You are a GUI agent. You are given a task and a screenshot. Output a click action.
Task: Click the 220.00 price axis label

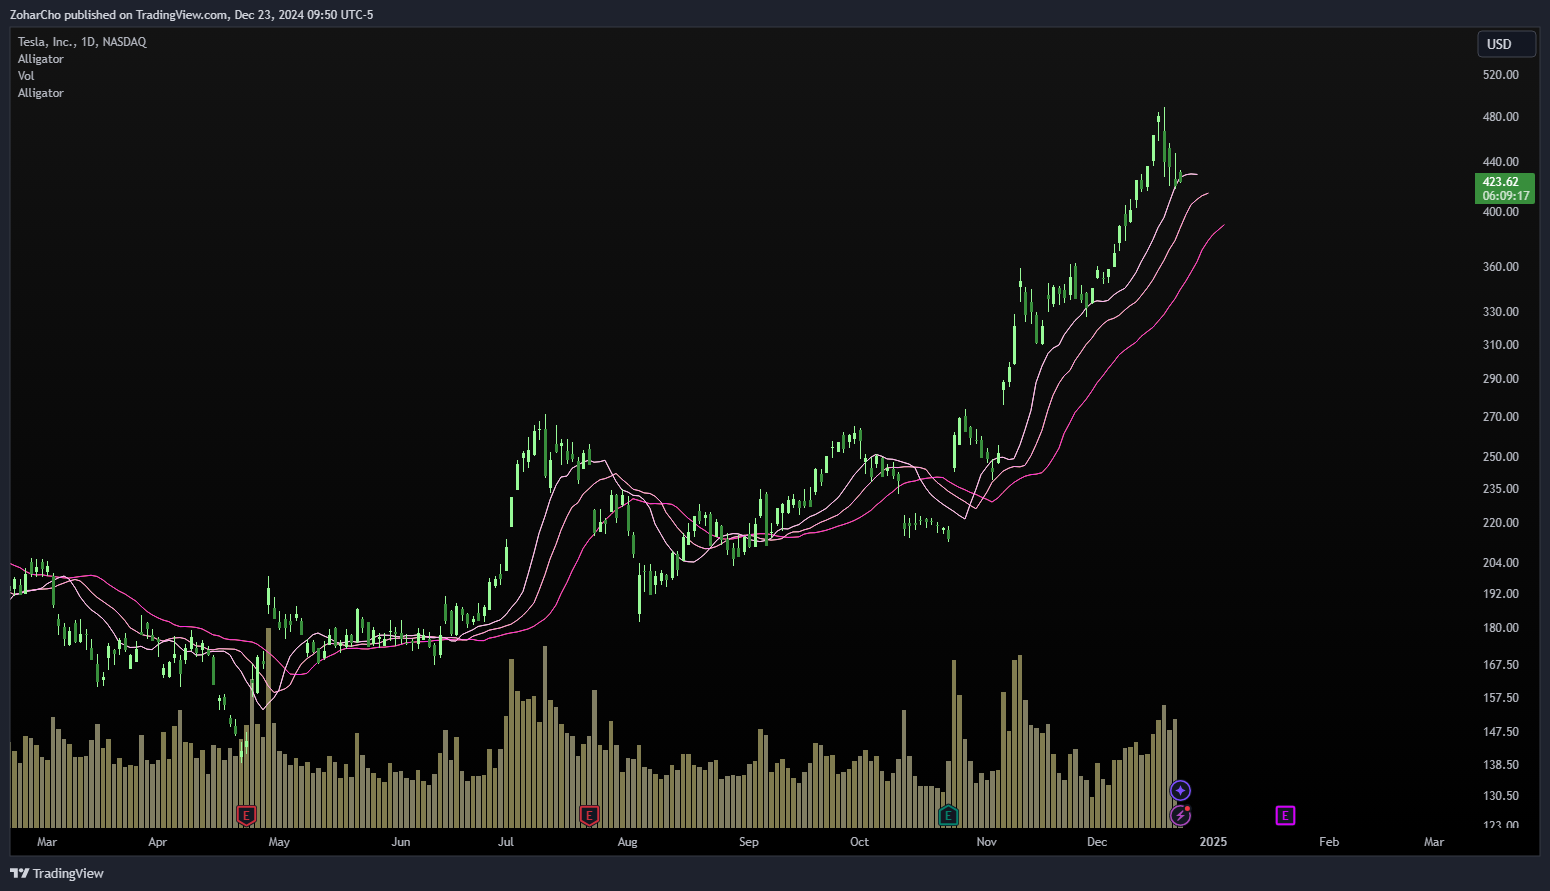pos(1500,523)
